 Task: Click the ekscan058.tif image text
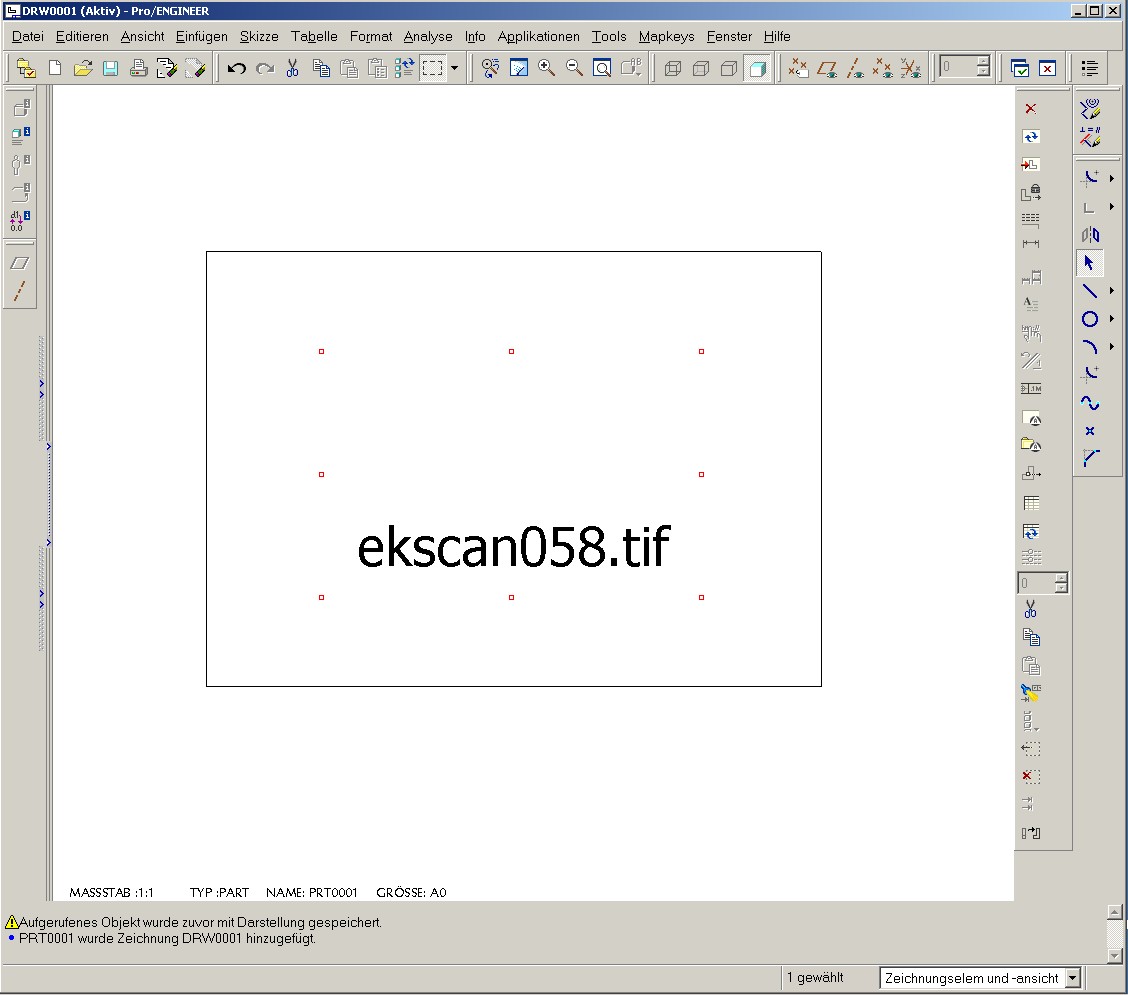click(514, 547)
